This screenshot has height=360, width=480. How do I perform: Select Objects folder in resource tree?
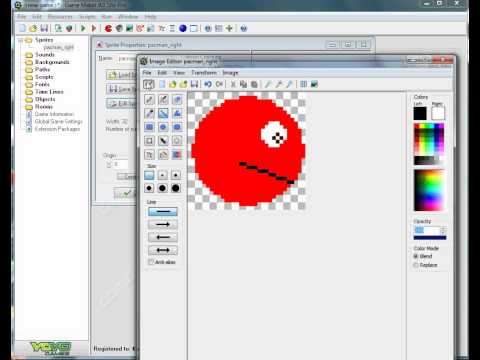point(45,99)
